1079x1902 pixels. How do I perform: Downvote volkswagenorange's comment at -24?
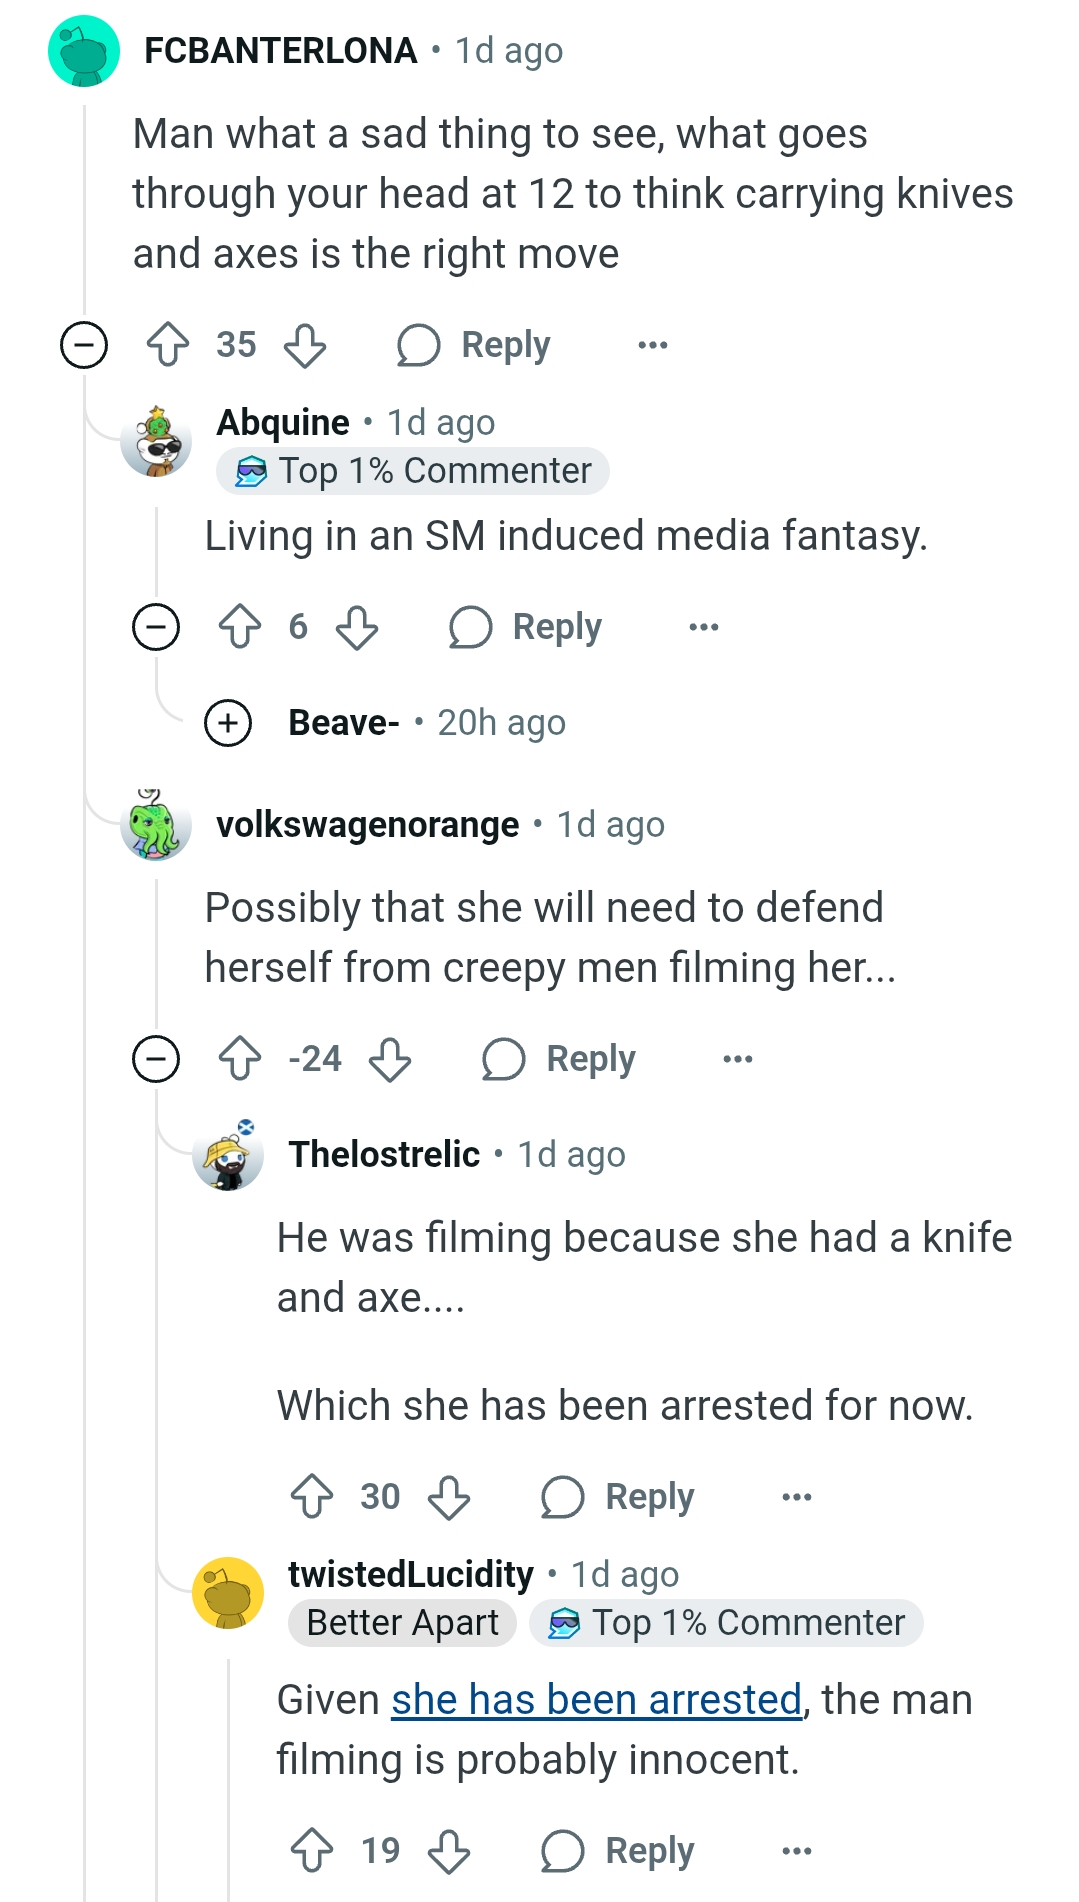pyautogui.click(x=390, y=1059)
